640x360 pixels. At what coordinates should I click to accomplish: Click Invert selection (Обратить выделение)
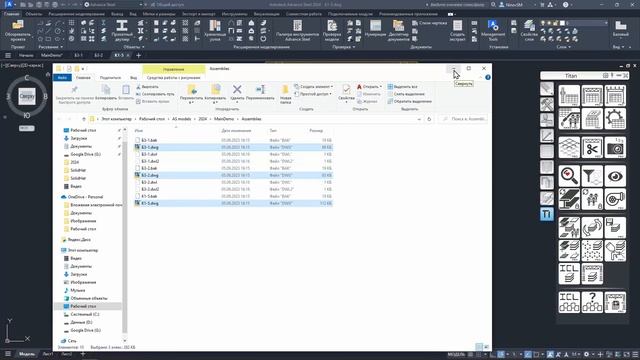(409, 101)
